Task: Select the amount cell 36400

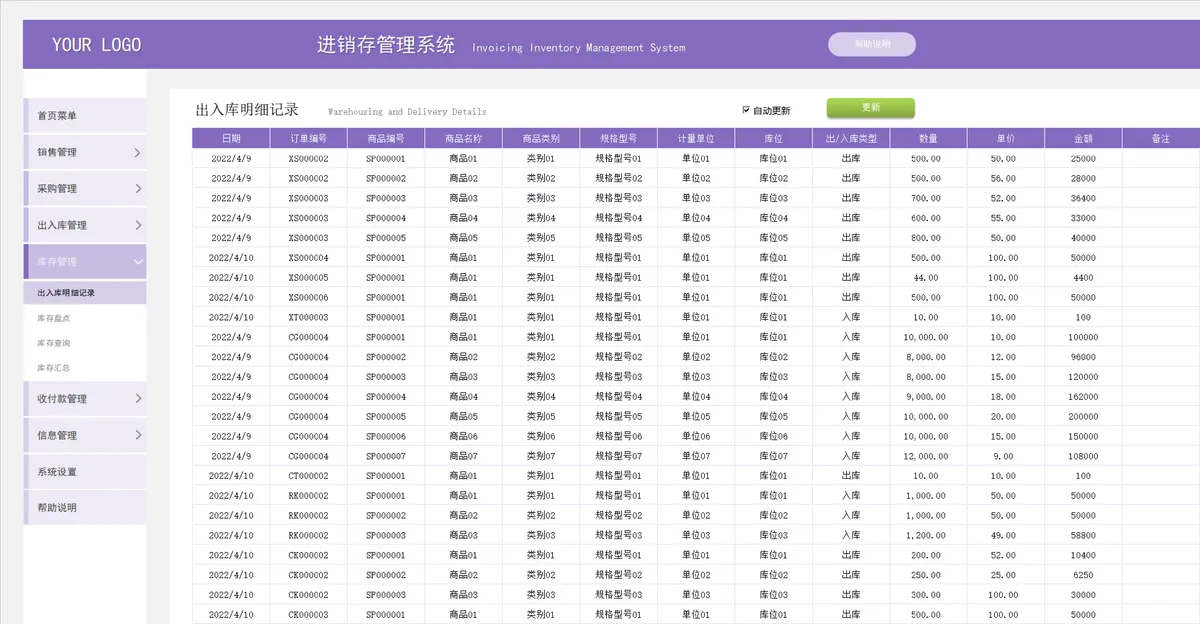Action: tap(1083, 198)
